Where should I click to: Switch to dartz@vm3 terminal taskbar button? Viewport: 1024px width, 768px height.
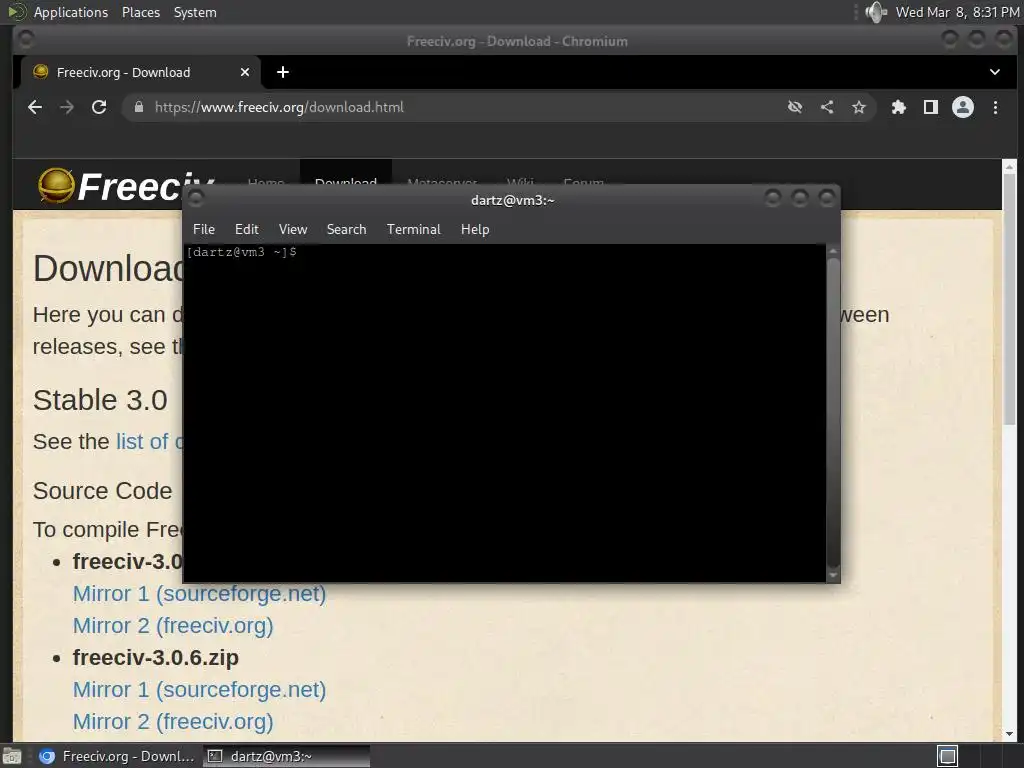[286, 756]
